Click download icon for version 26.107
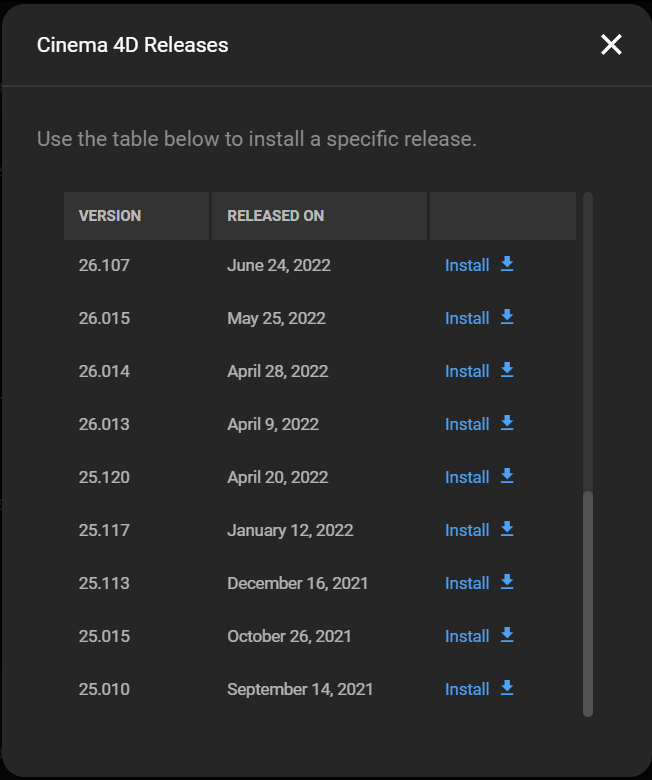This screenshot has height=780, width=652. point(507,264)
